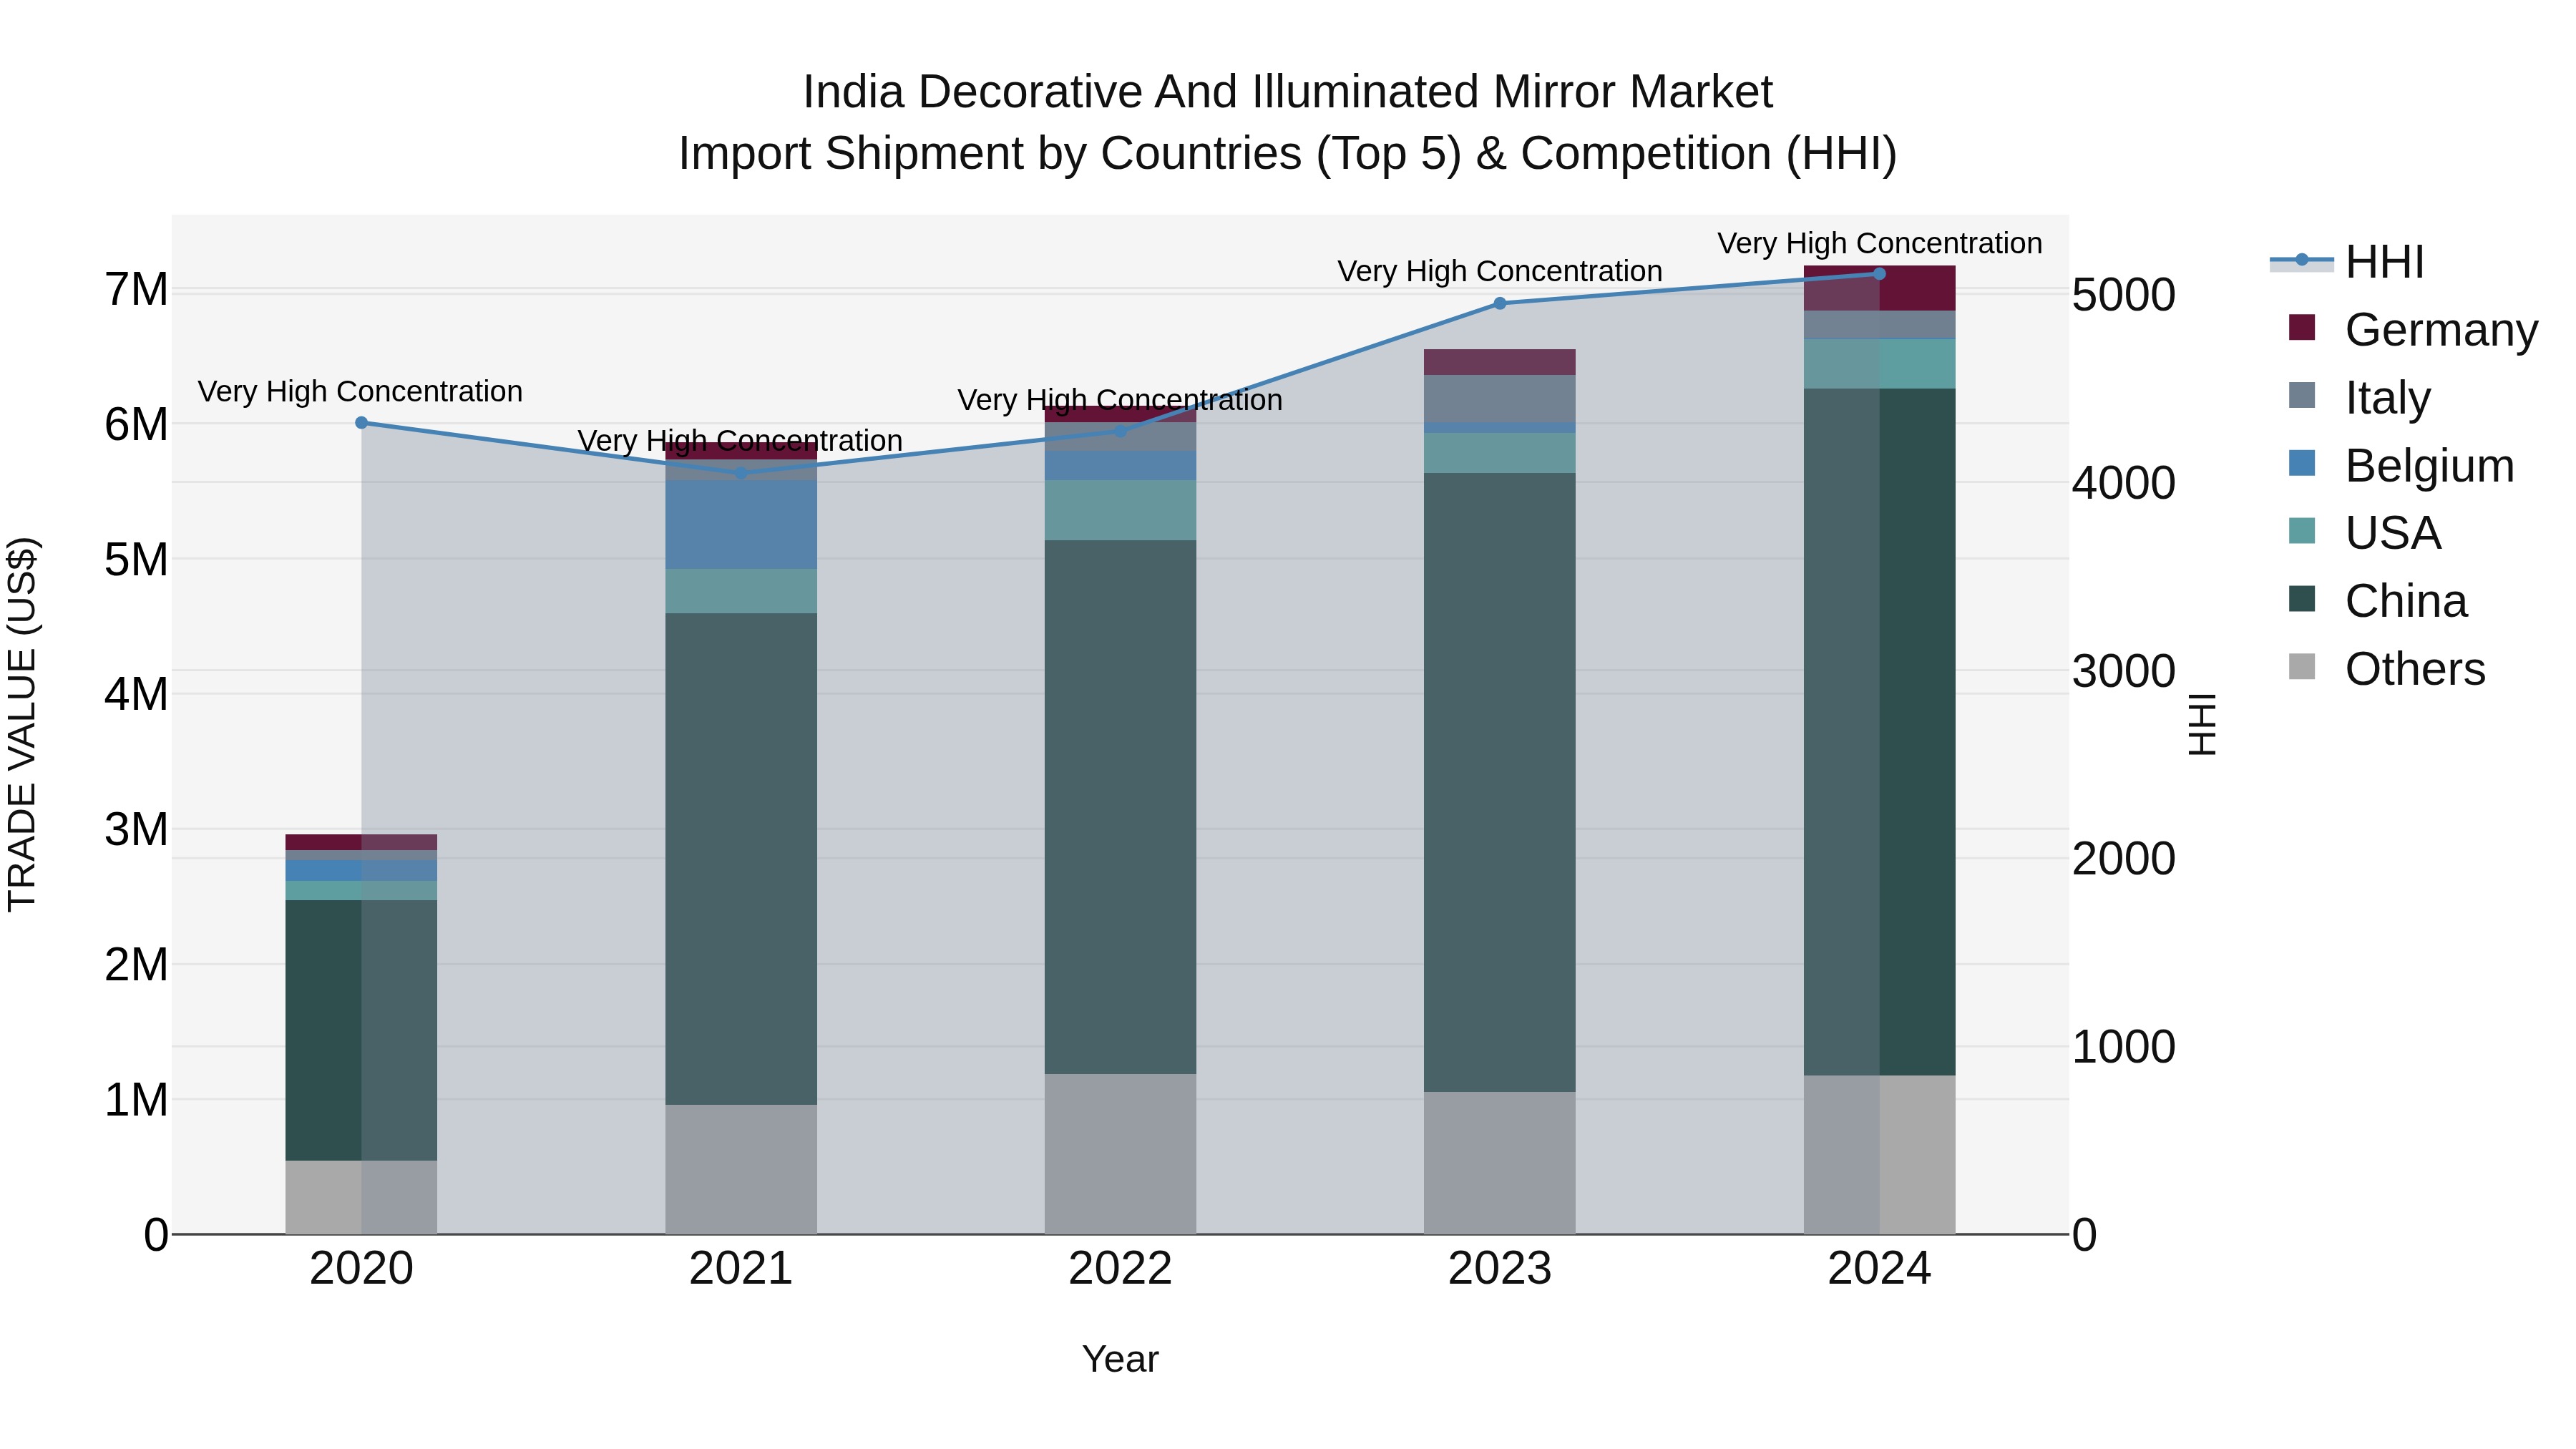2576x1449 pixels.
Task: Click the 2022 x-axis label
Action: [x=1120, y=1269]
